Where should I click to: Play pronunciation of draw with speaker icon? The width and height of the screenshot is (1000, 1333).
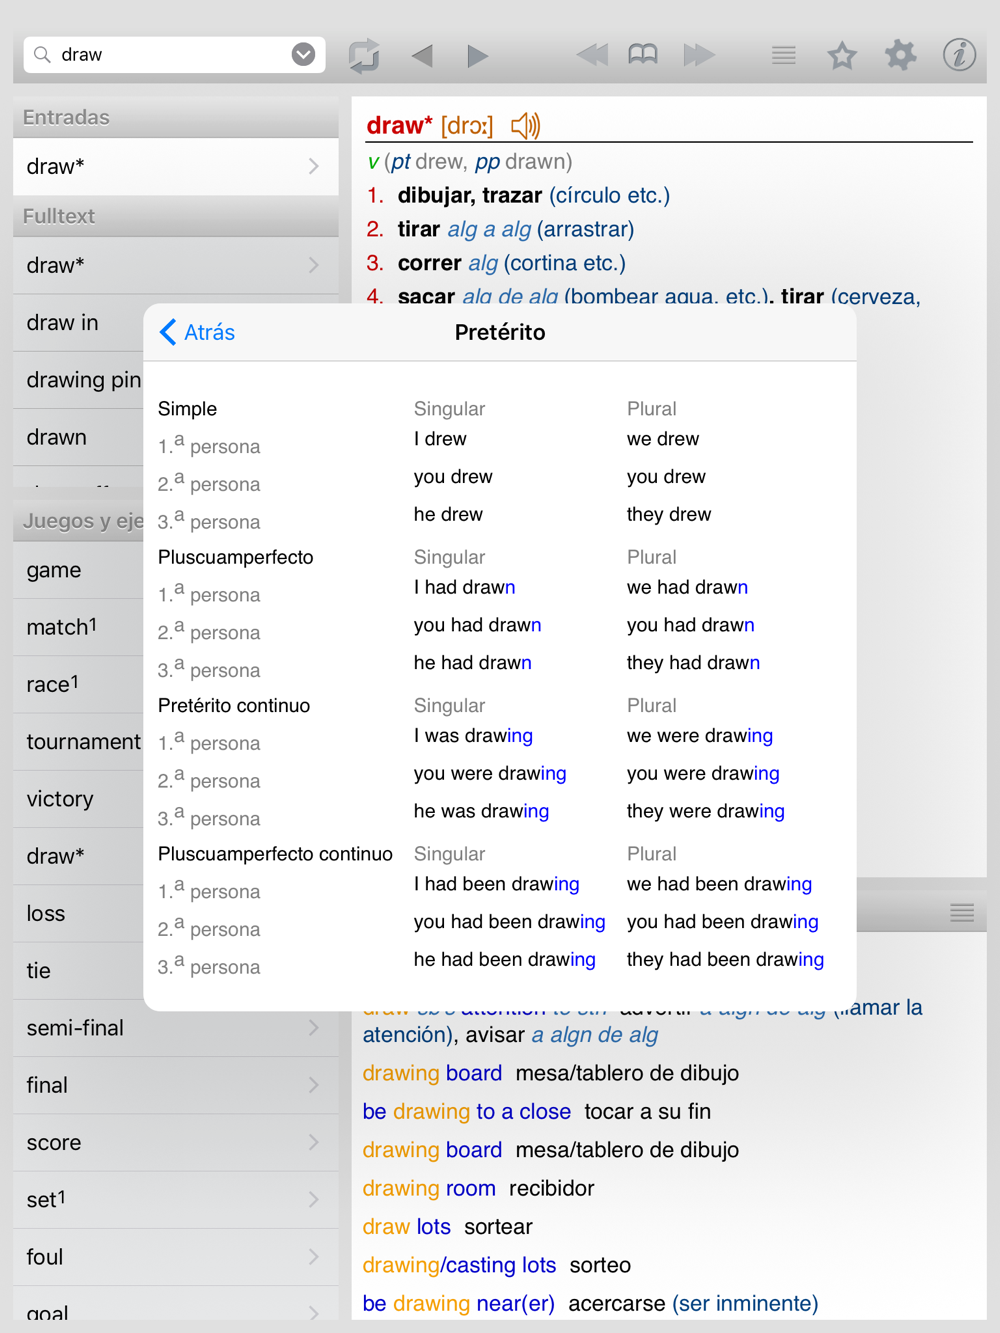tap(525, 126)
